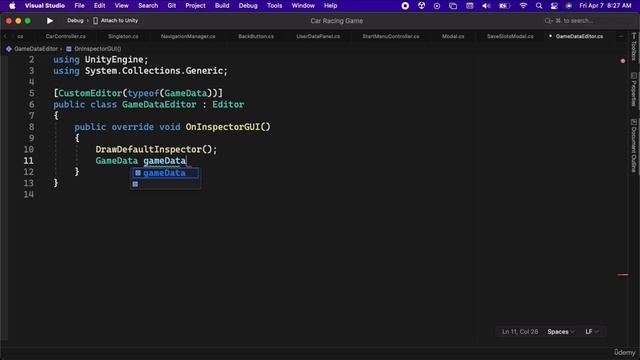Click the OnInspectorGUI method name on line 8
Image resolution: width=640 pixels, height=360 pixels.
(x=222, y=127)
